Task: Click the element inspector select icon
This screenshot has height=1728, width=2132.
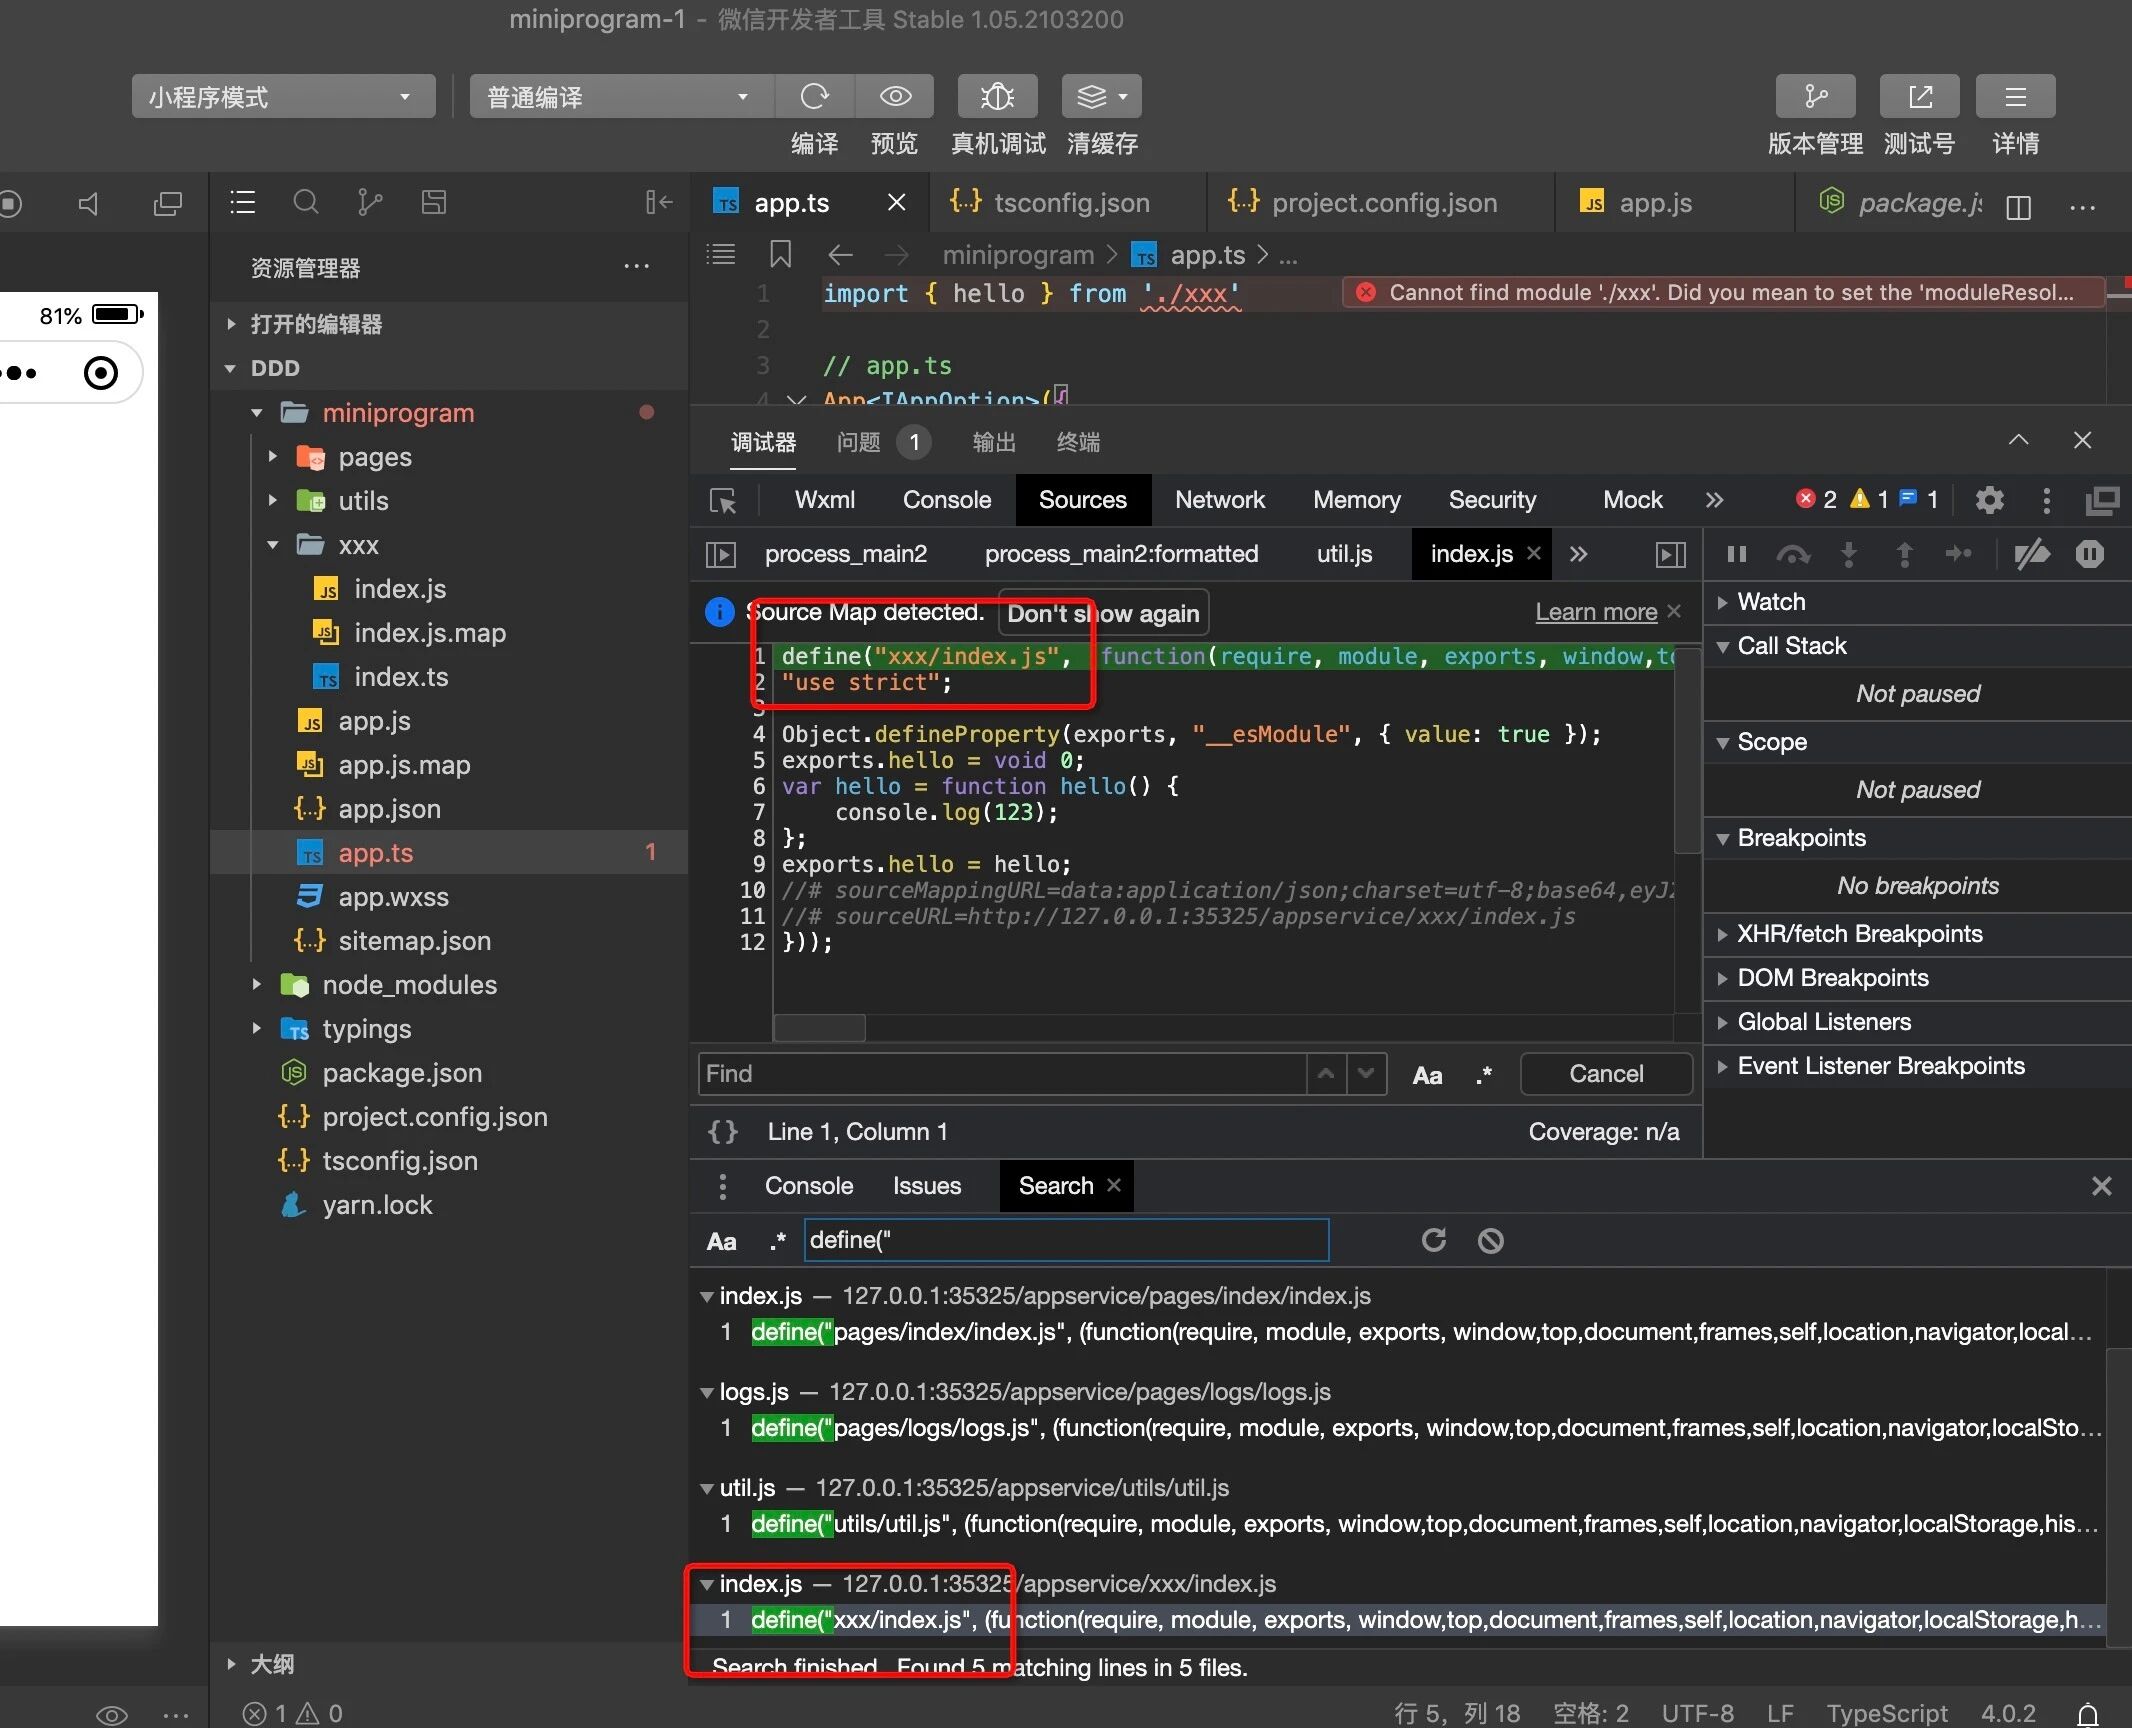Action: pos(723,500)
